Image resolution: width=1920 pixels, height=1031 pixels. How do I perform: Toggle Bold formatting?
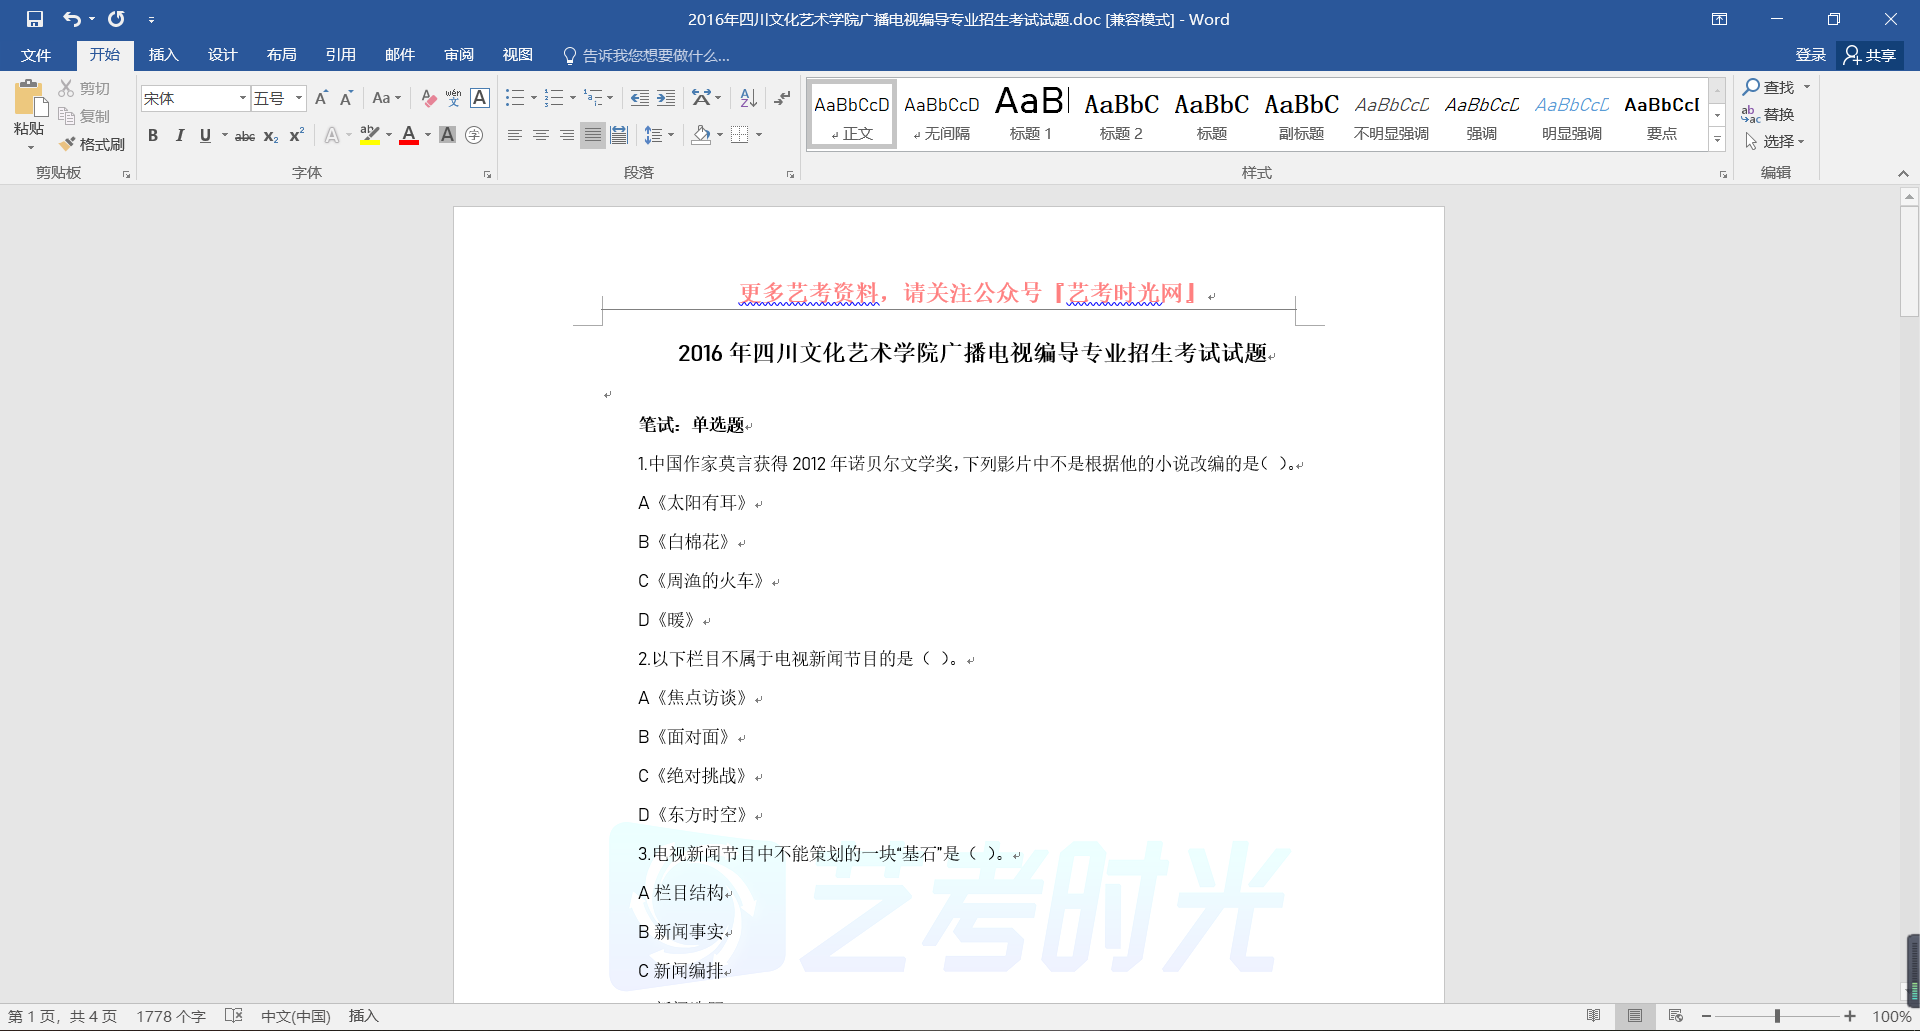(x=153, y=135)
